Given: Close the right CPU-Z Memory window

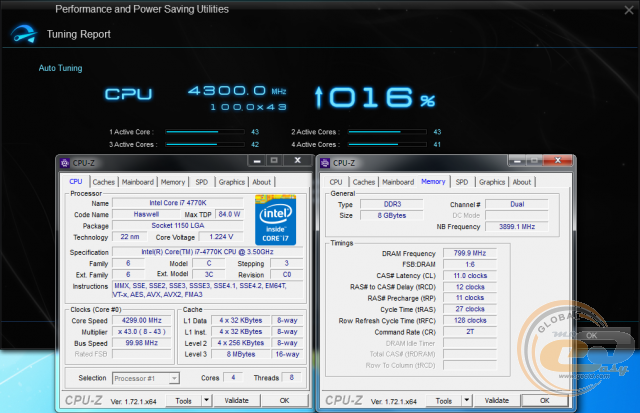Looking at the screenshot, I should point(558,160).
